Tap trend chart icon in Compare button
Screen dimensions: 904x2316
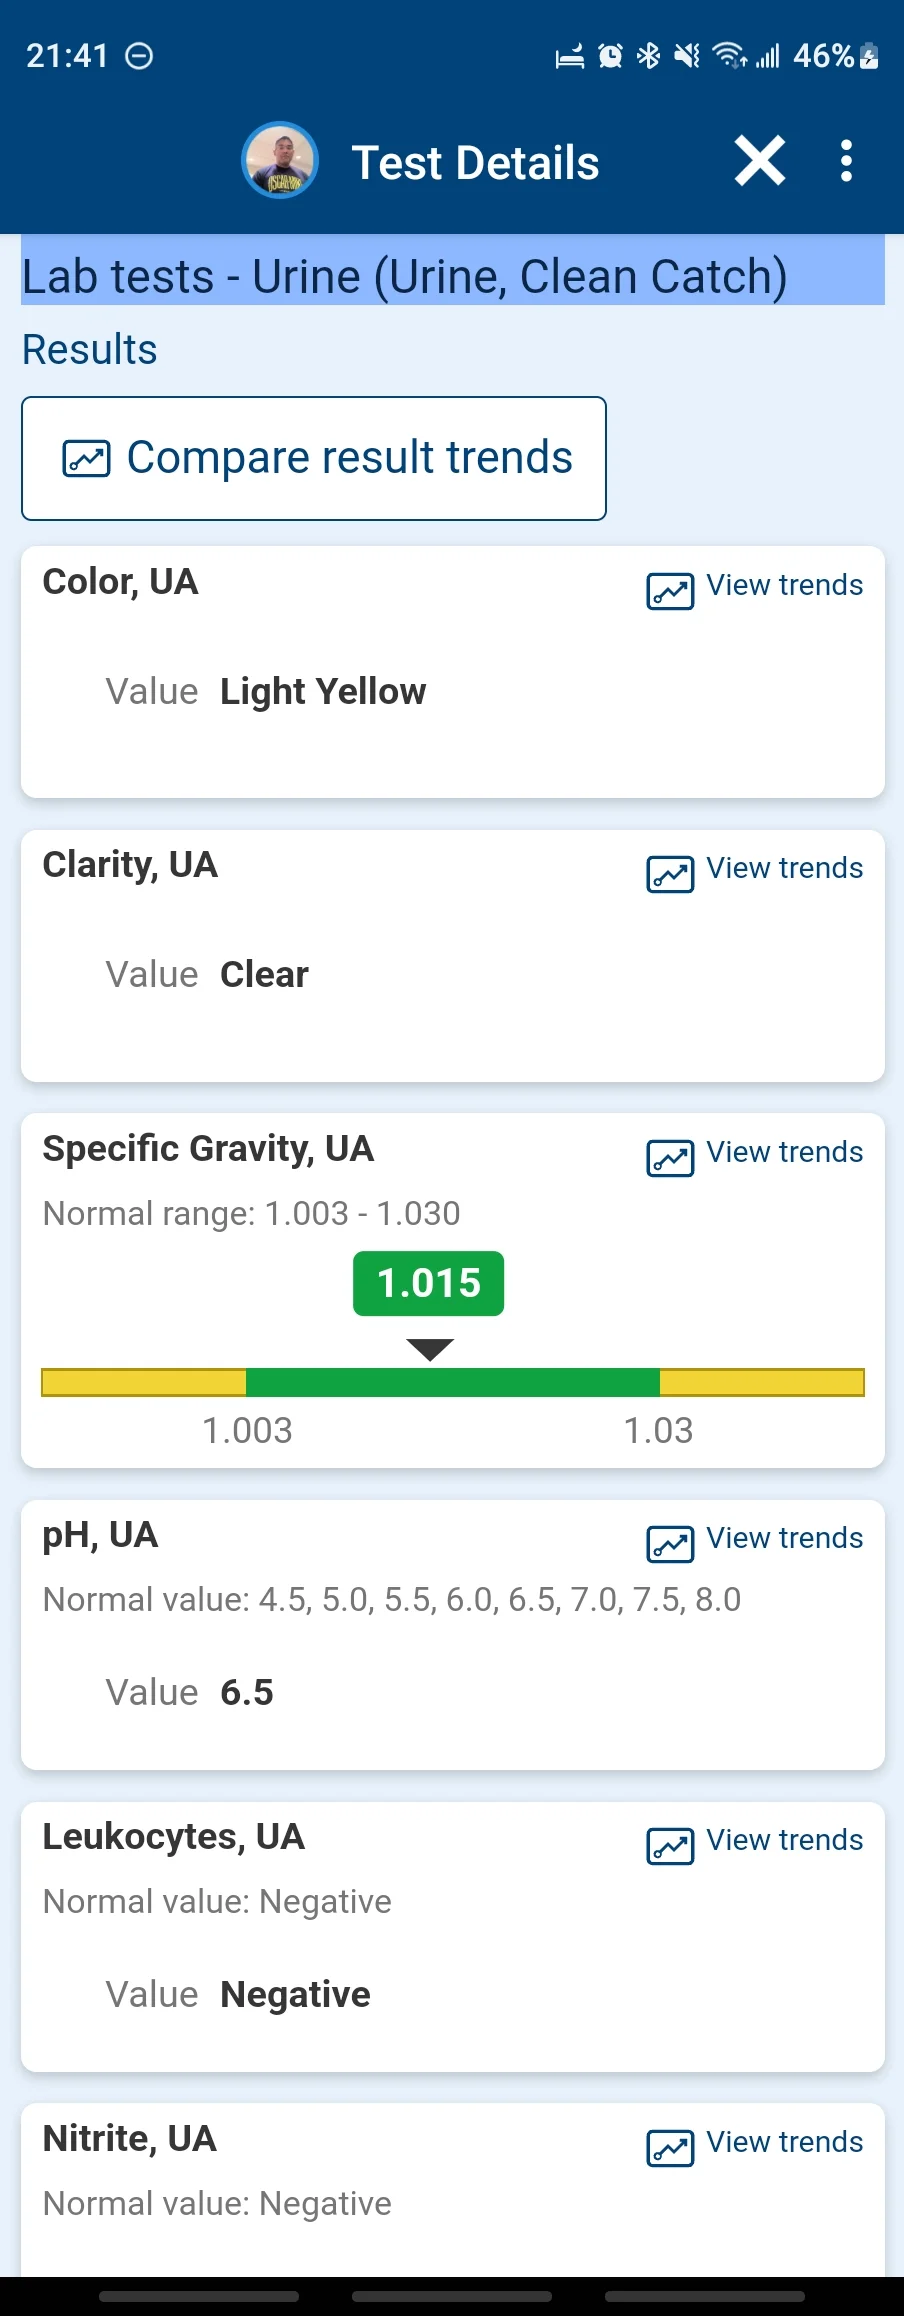pyautogui.click(x=87, y=458)
